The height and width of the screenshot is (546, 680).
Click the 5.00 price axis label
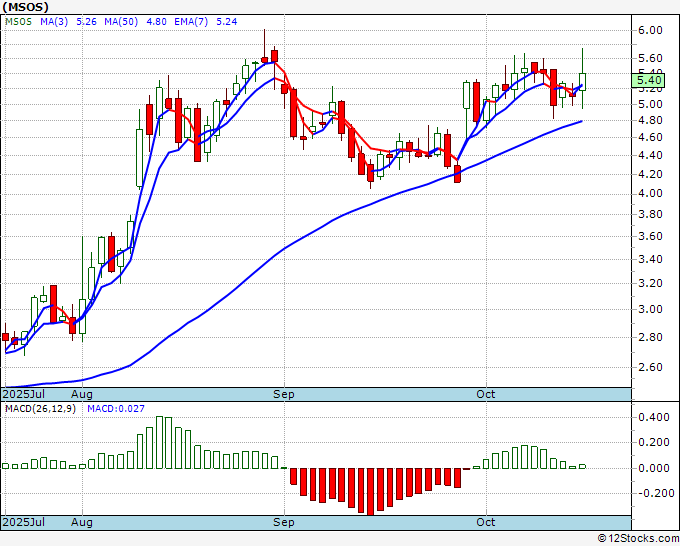coord(651,104)
